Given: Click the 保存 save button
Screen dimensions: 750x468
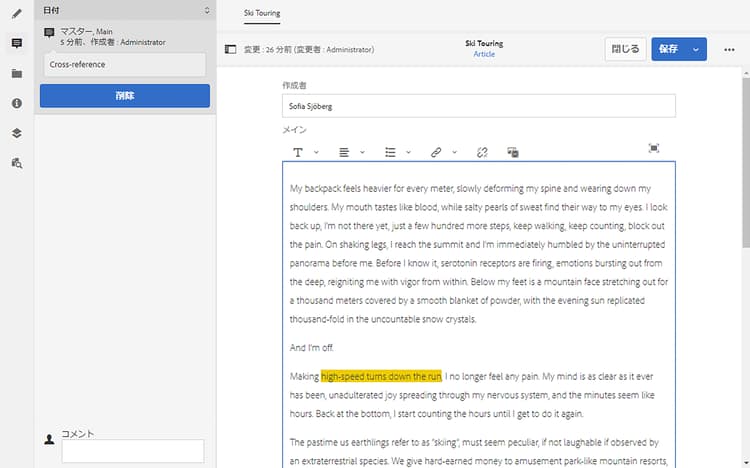Looking at the screenshot, I should click(669, 49).
